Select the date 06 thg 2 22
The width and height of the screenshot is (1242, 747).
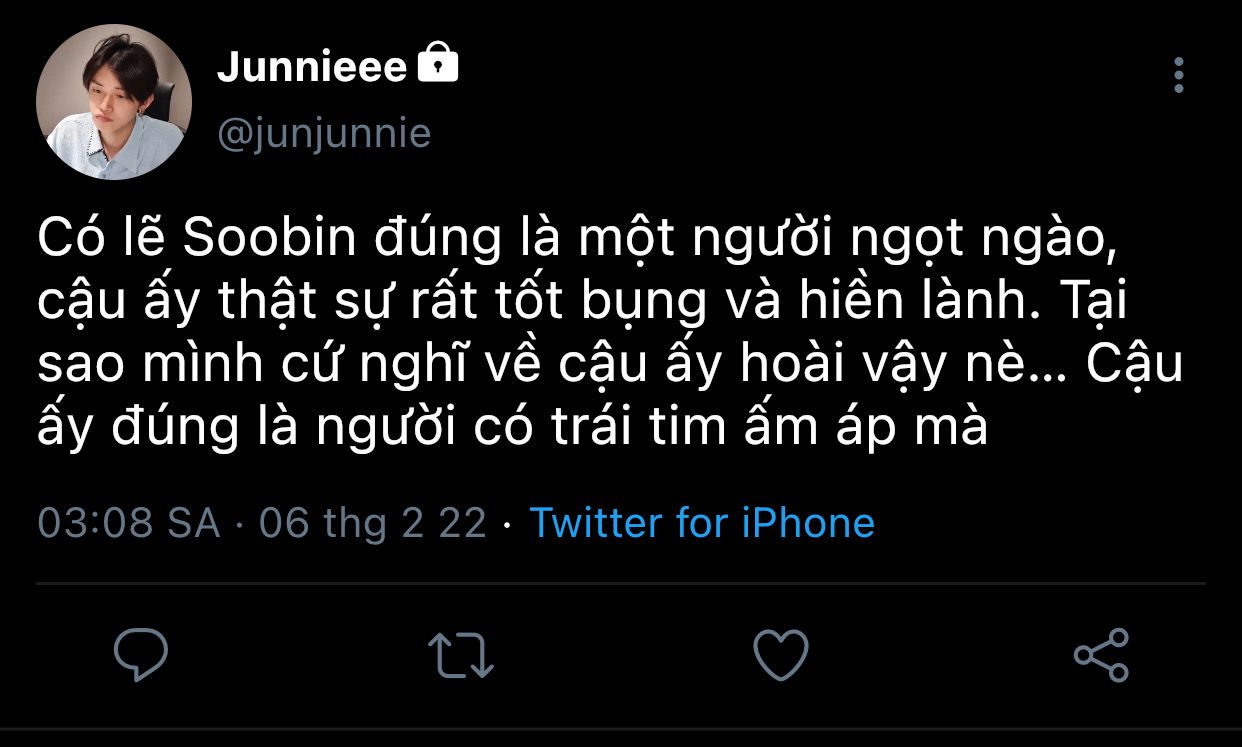coord(372,523)
